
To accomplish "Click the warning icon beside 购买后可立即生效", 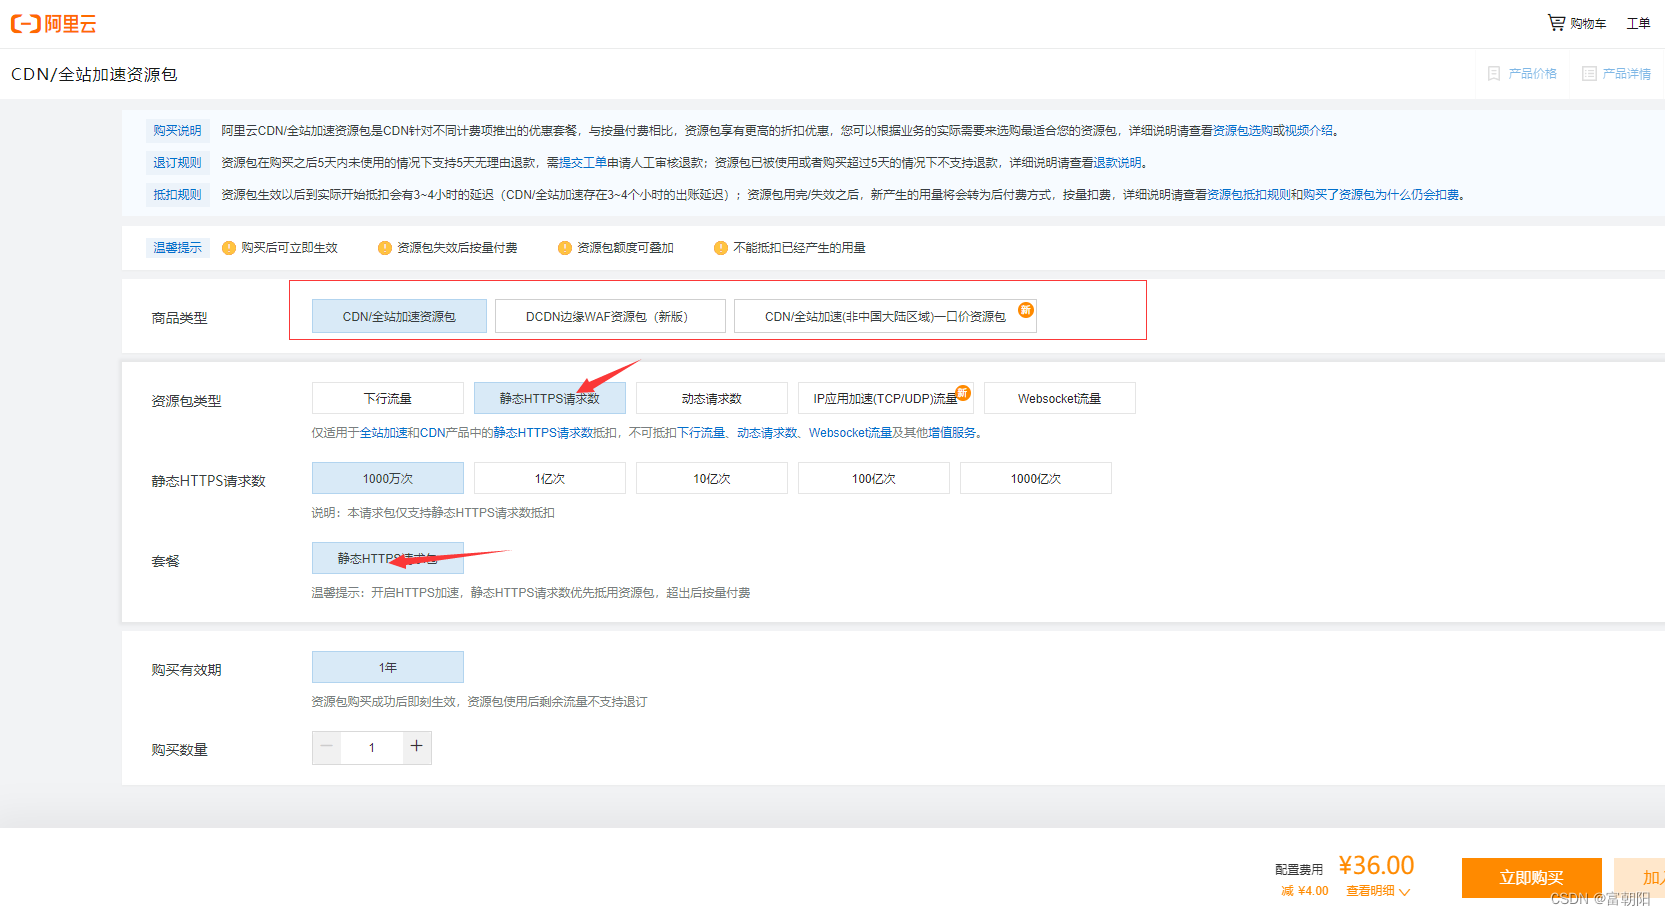I will pos(229,248).
